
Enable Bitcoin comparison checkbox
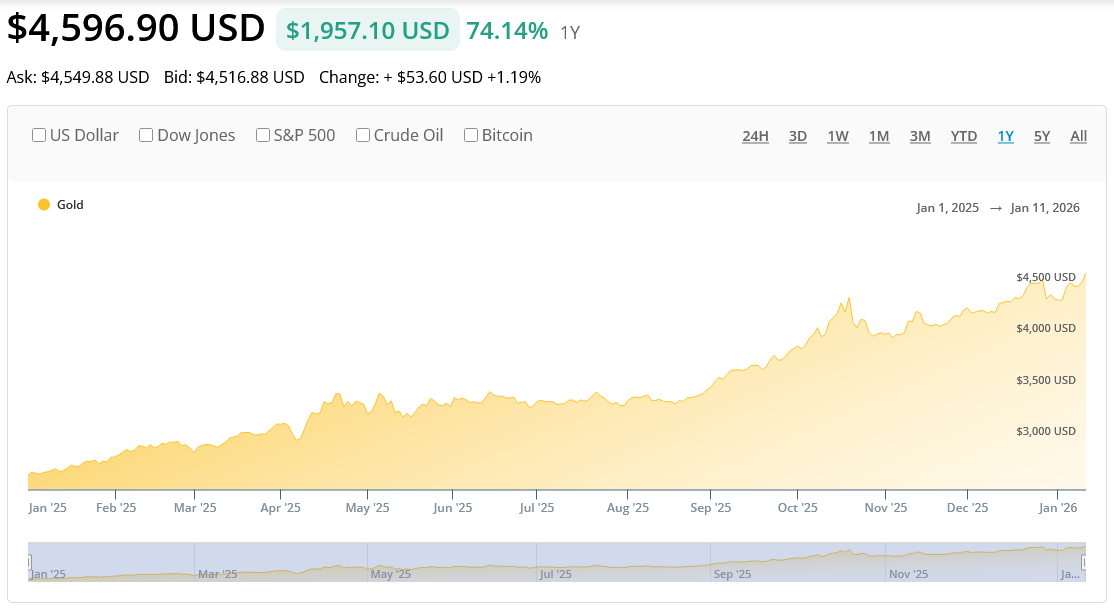pos(471,135)
